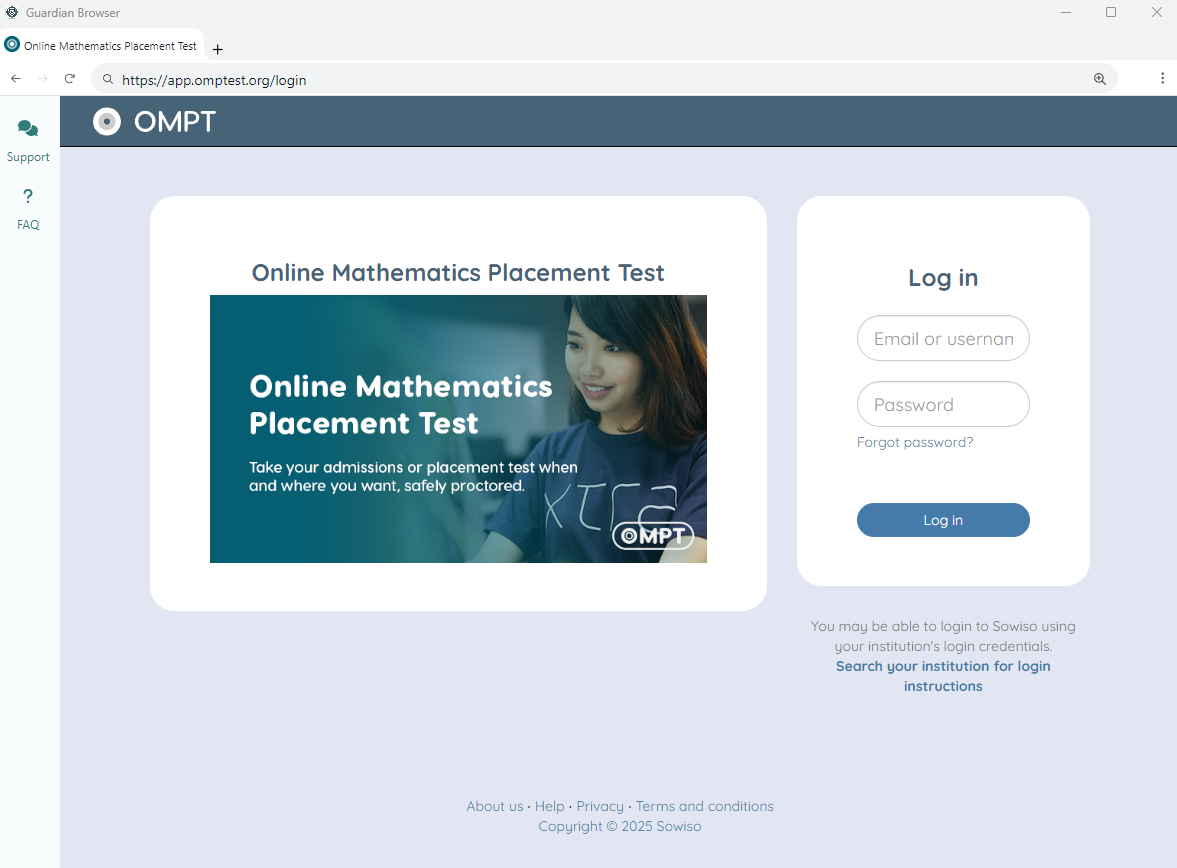
Task: Open the Support chat icon in sidebar
Action: (x=27, y=128)
